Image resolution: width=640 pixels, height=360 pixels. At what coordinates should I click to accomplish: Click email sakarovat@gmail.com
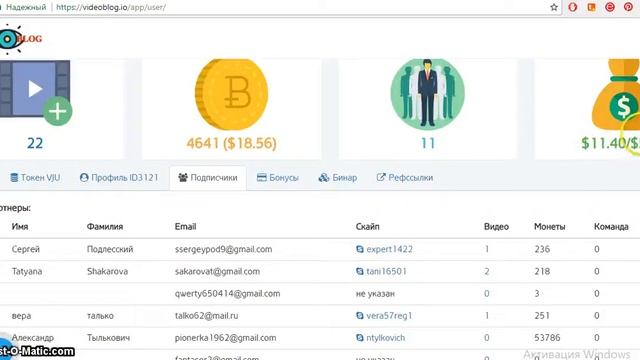tap(217, 271)
